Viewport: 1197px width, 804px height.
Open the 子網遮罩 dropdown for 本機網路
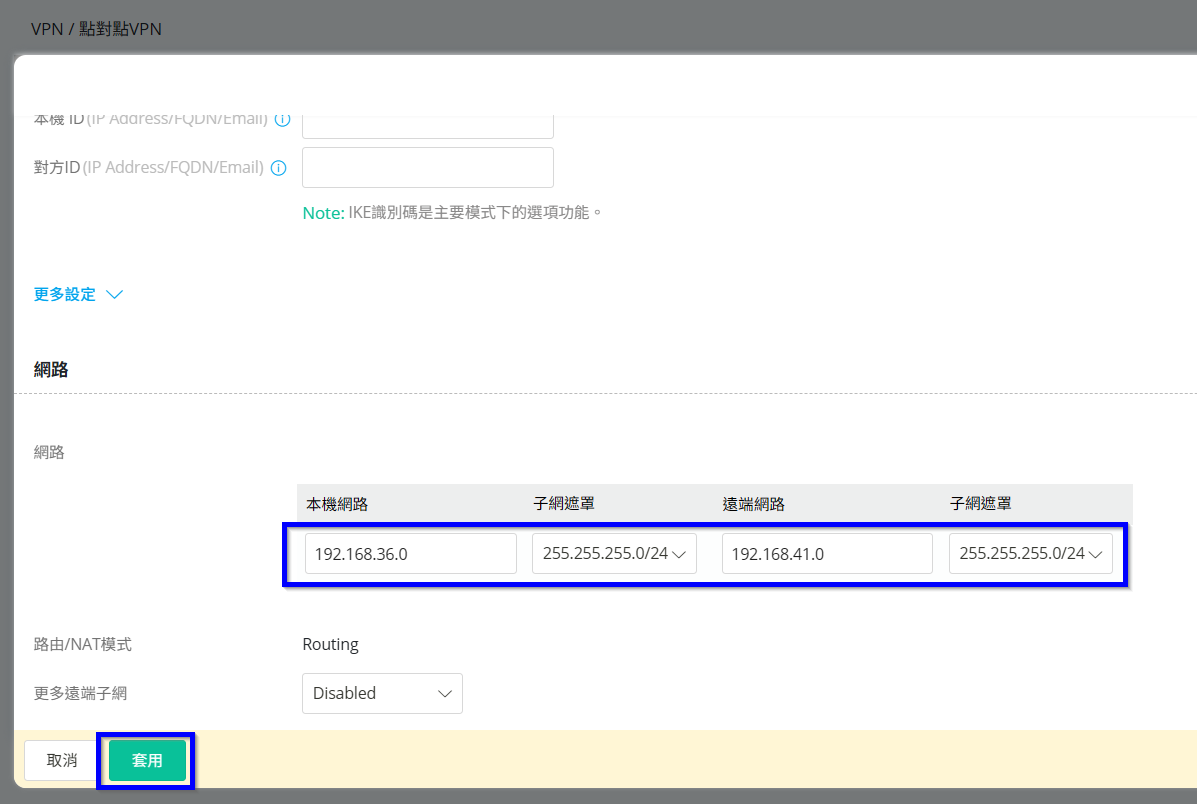click(x=613, y=553)
